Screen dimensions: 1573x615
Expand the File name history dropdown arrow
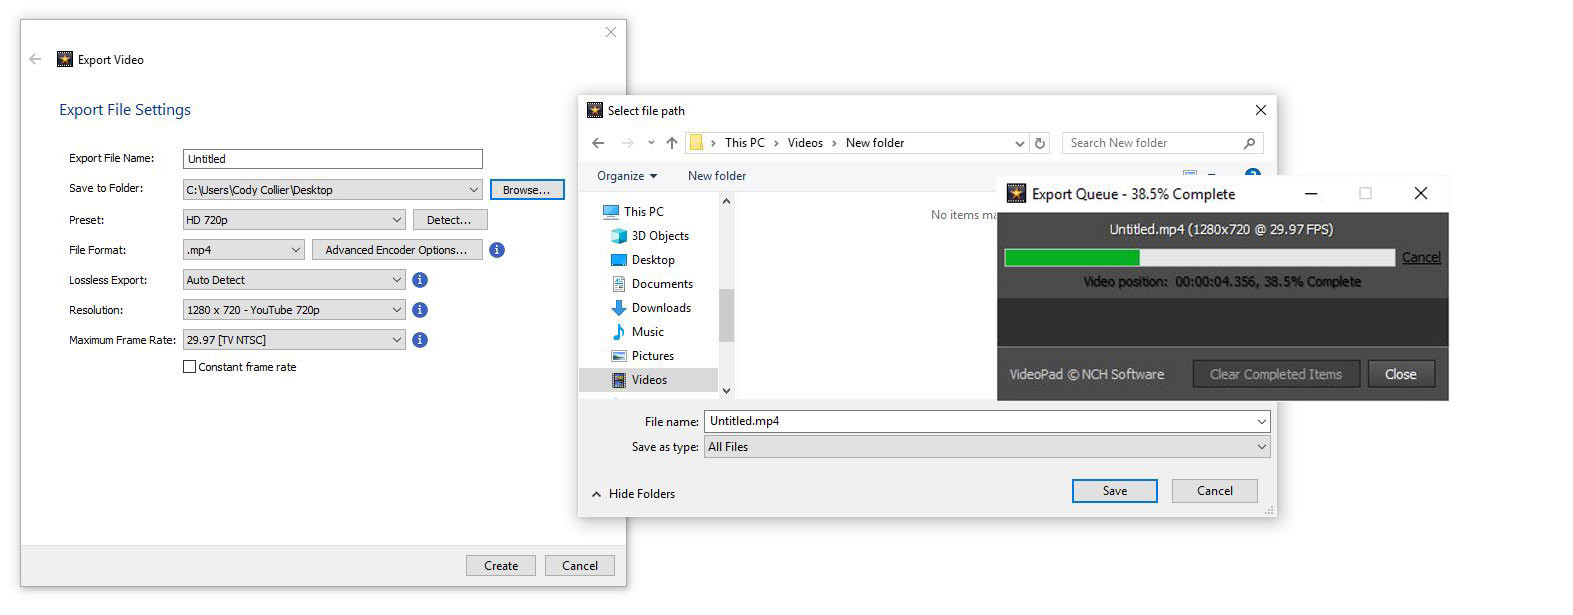1261,421
